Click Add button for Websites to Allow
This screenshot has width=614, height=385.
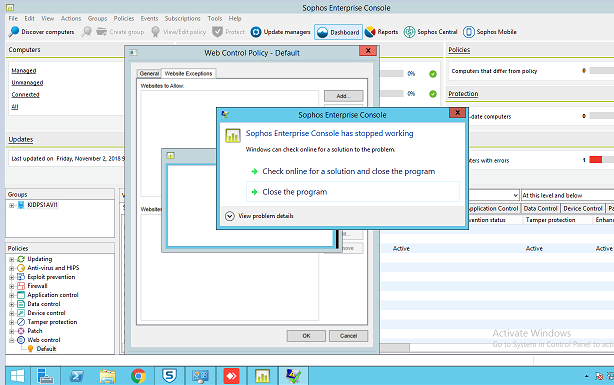pyautogui.click(x=343, y=96)
